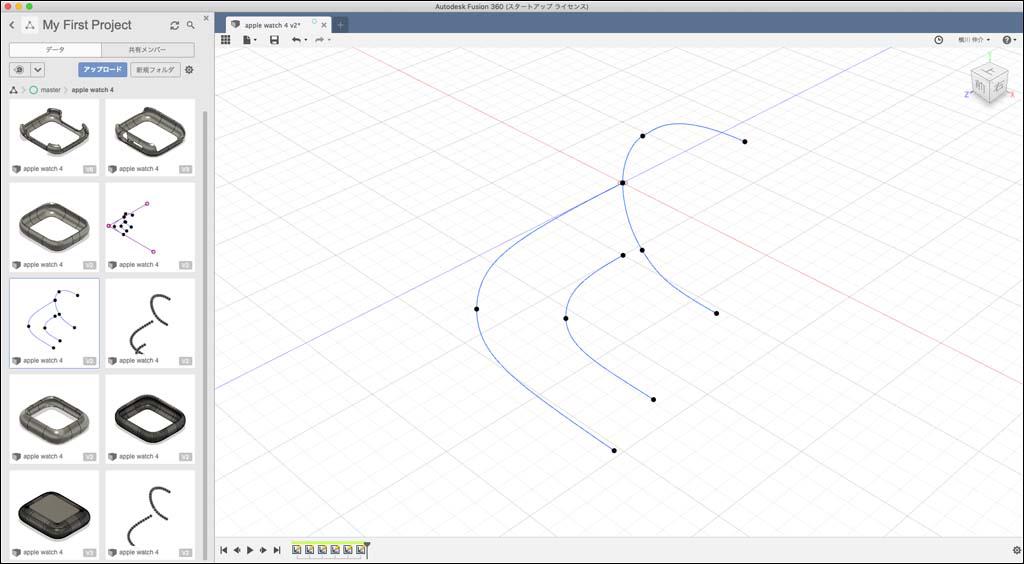The image size is (1024, 564).
Task: Click the project icon beside My First Project
Action: (29, 25)
